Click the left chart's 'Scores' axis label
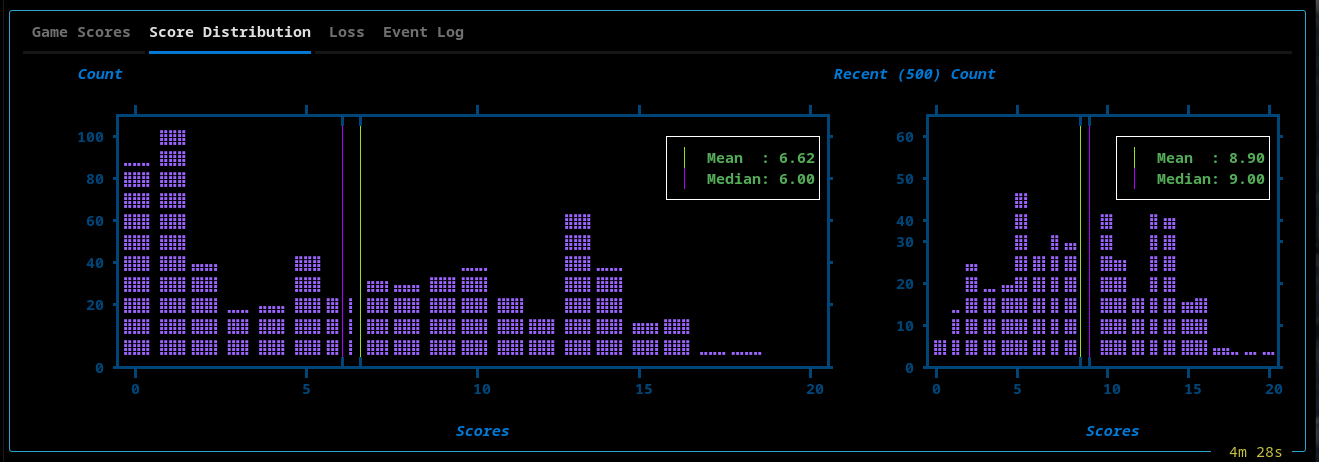This screenshot has width=1319, height=462. [x=482, y=431]
